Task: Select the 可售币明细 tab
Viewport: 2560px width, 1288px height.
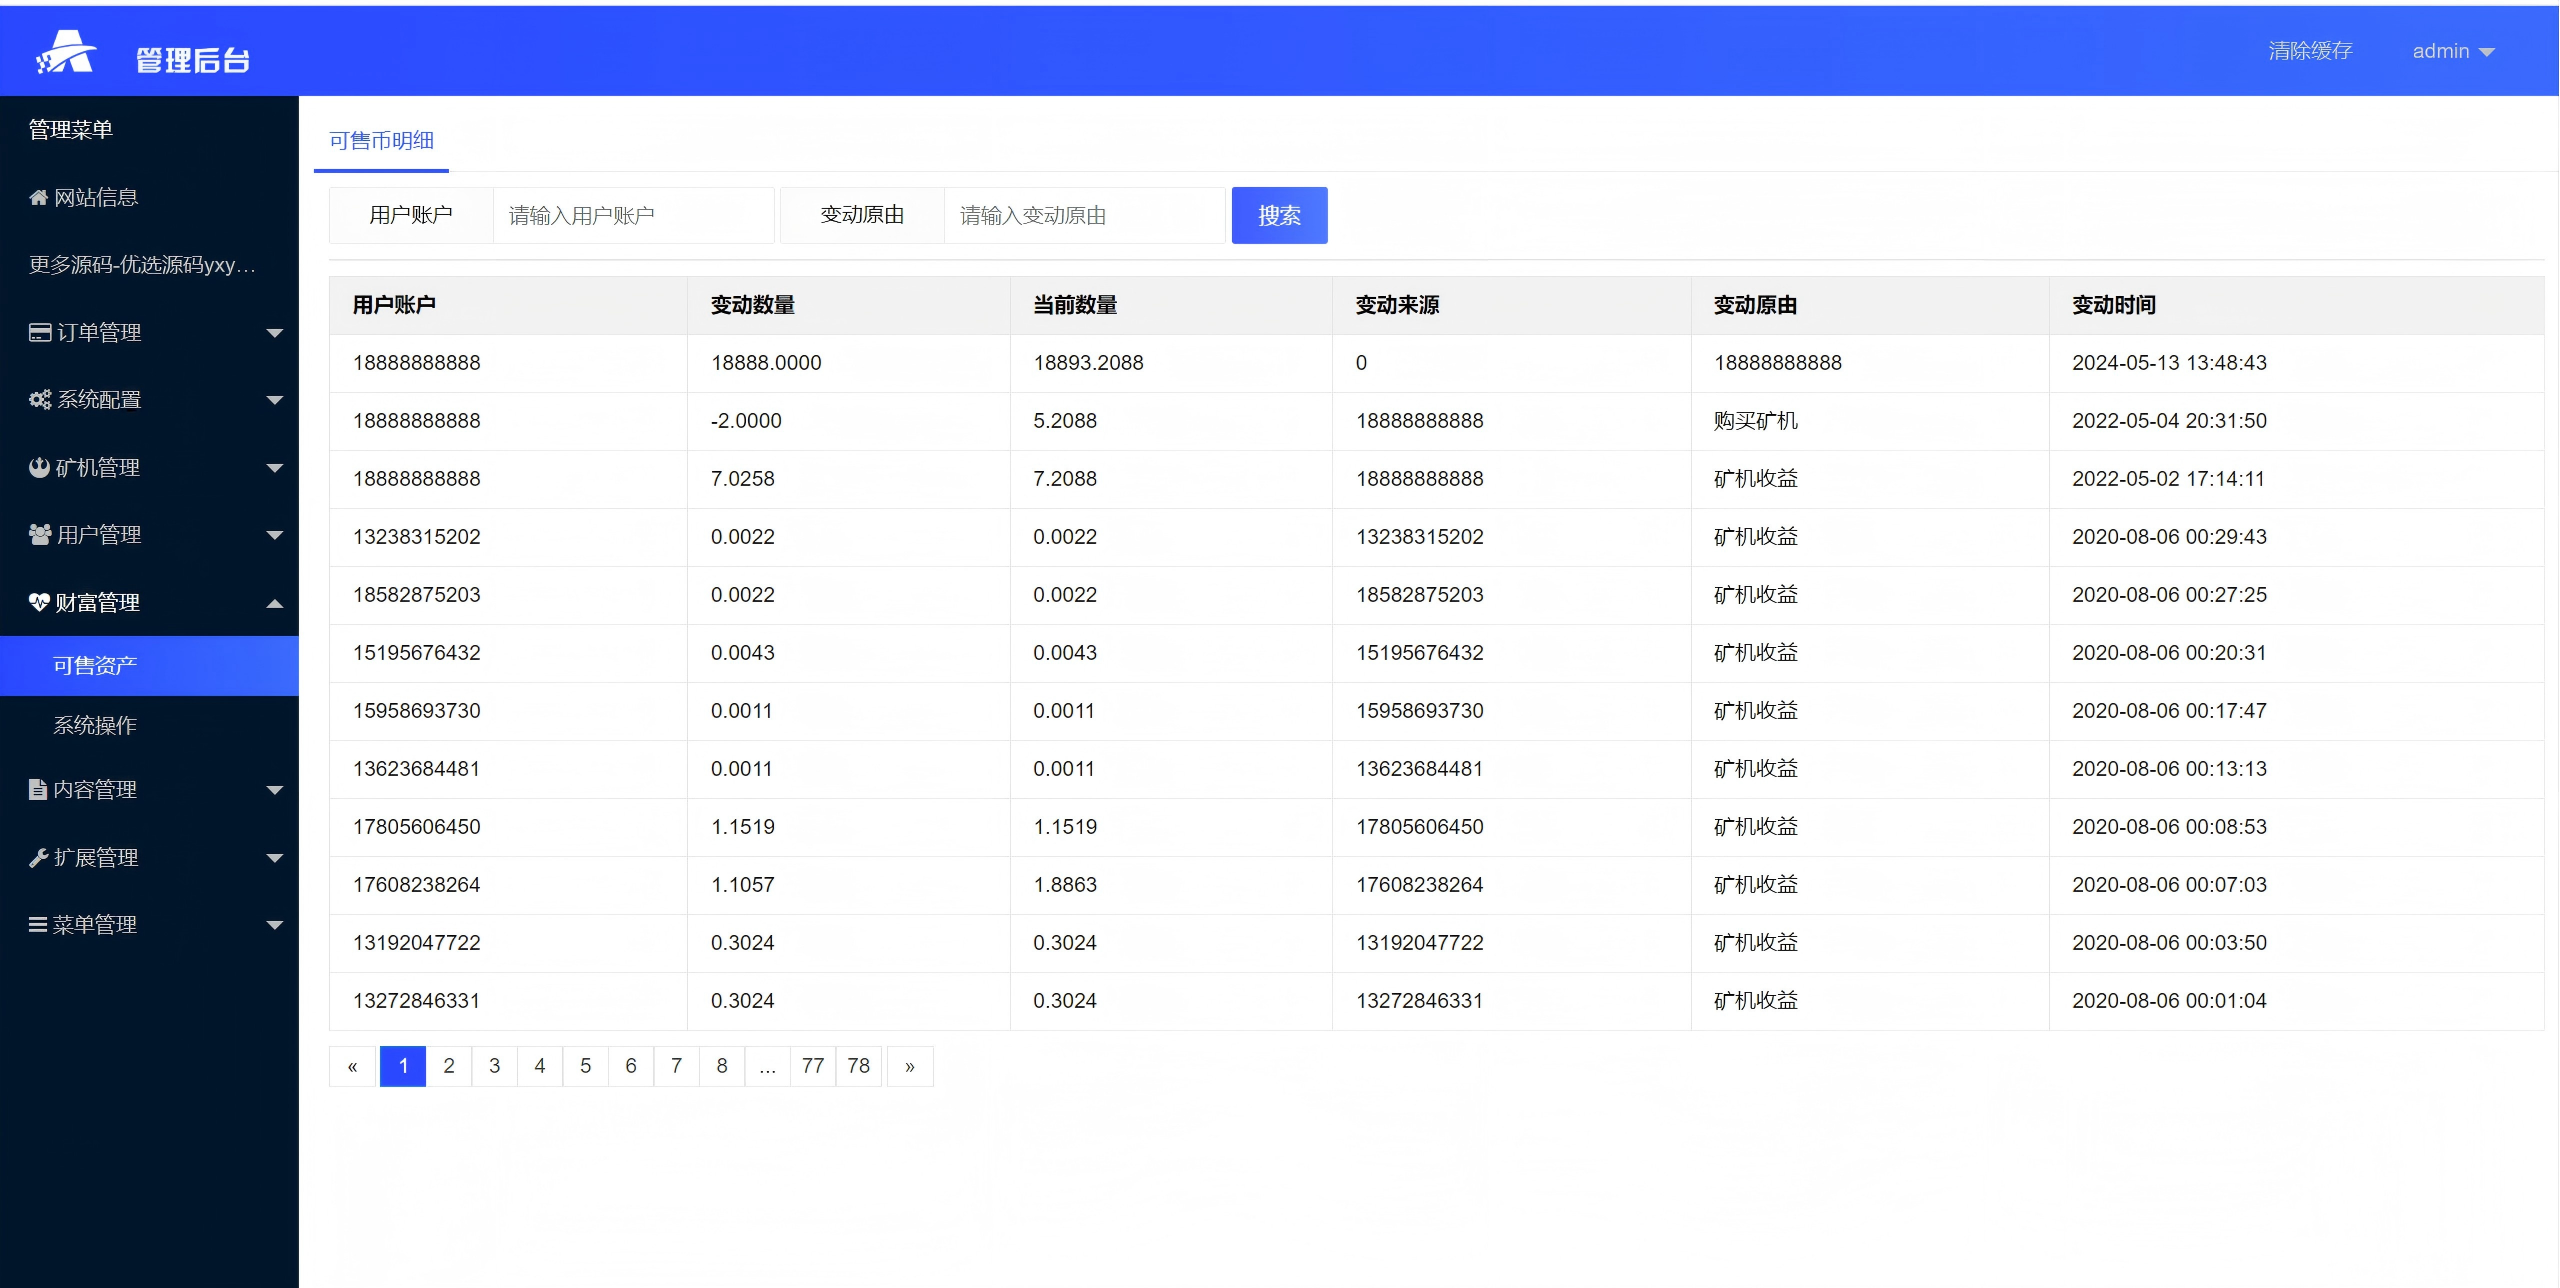Action: [x=381, y=141]
